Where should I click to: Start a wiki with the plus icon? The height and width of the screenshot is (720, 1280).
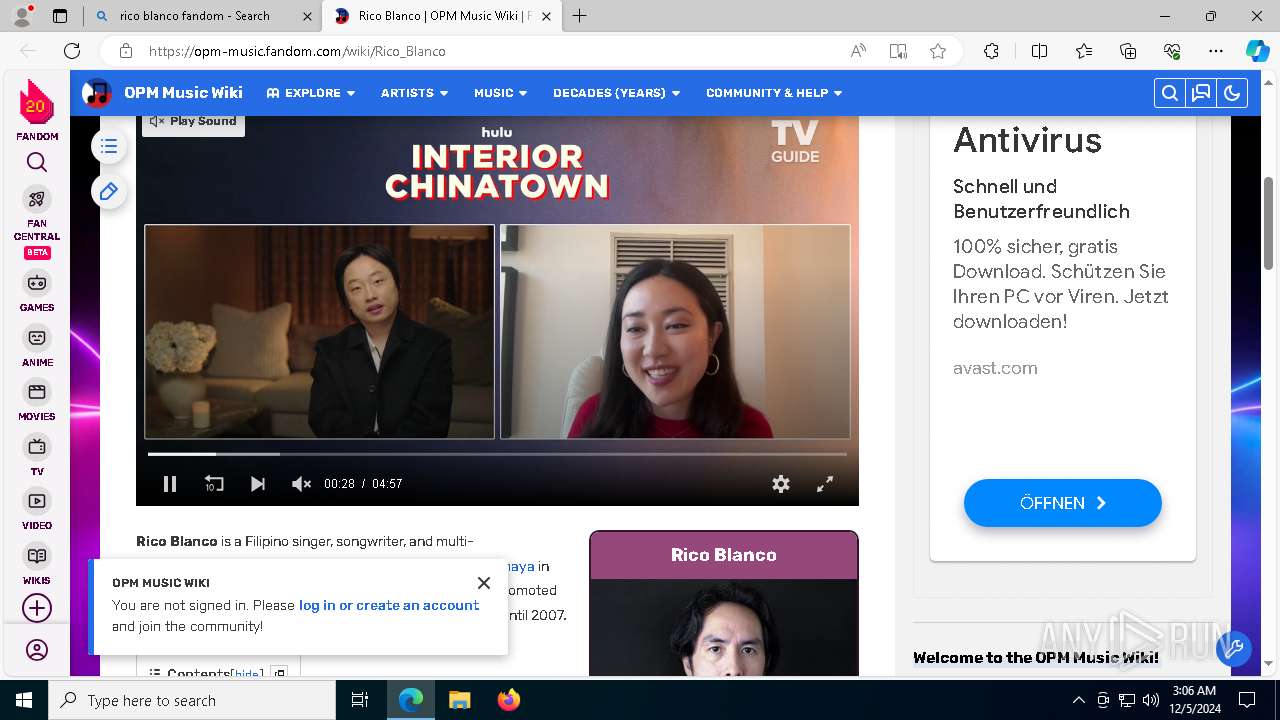coord(37,608)
